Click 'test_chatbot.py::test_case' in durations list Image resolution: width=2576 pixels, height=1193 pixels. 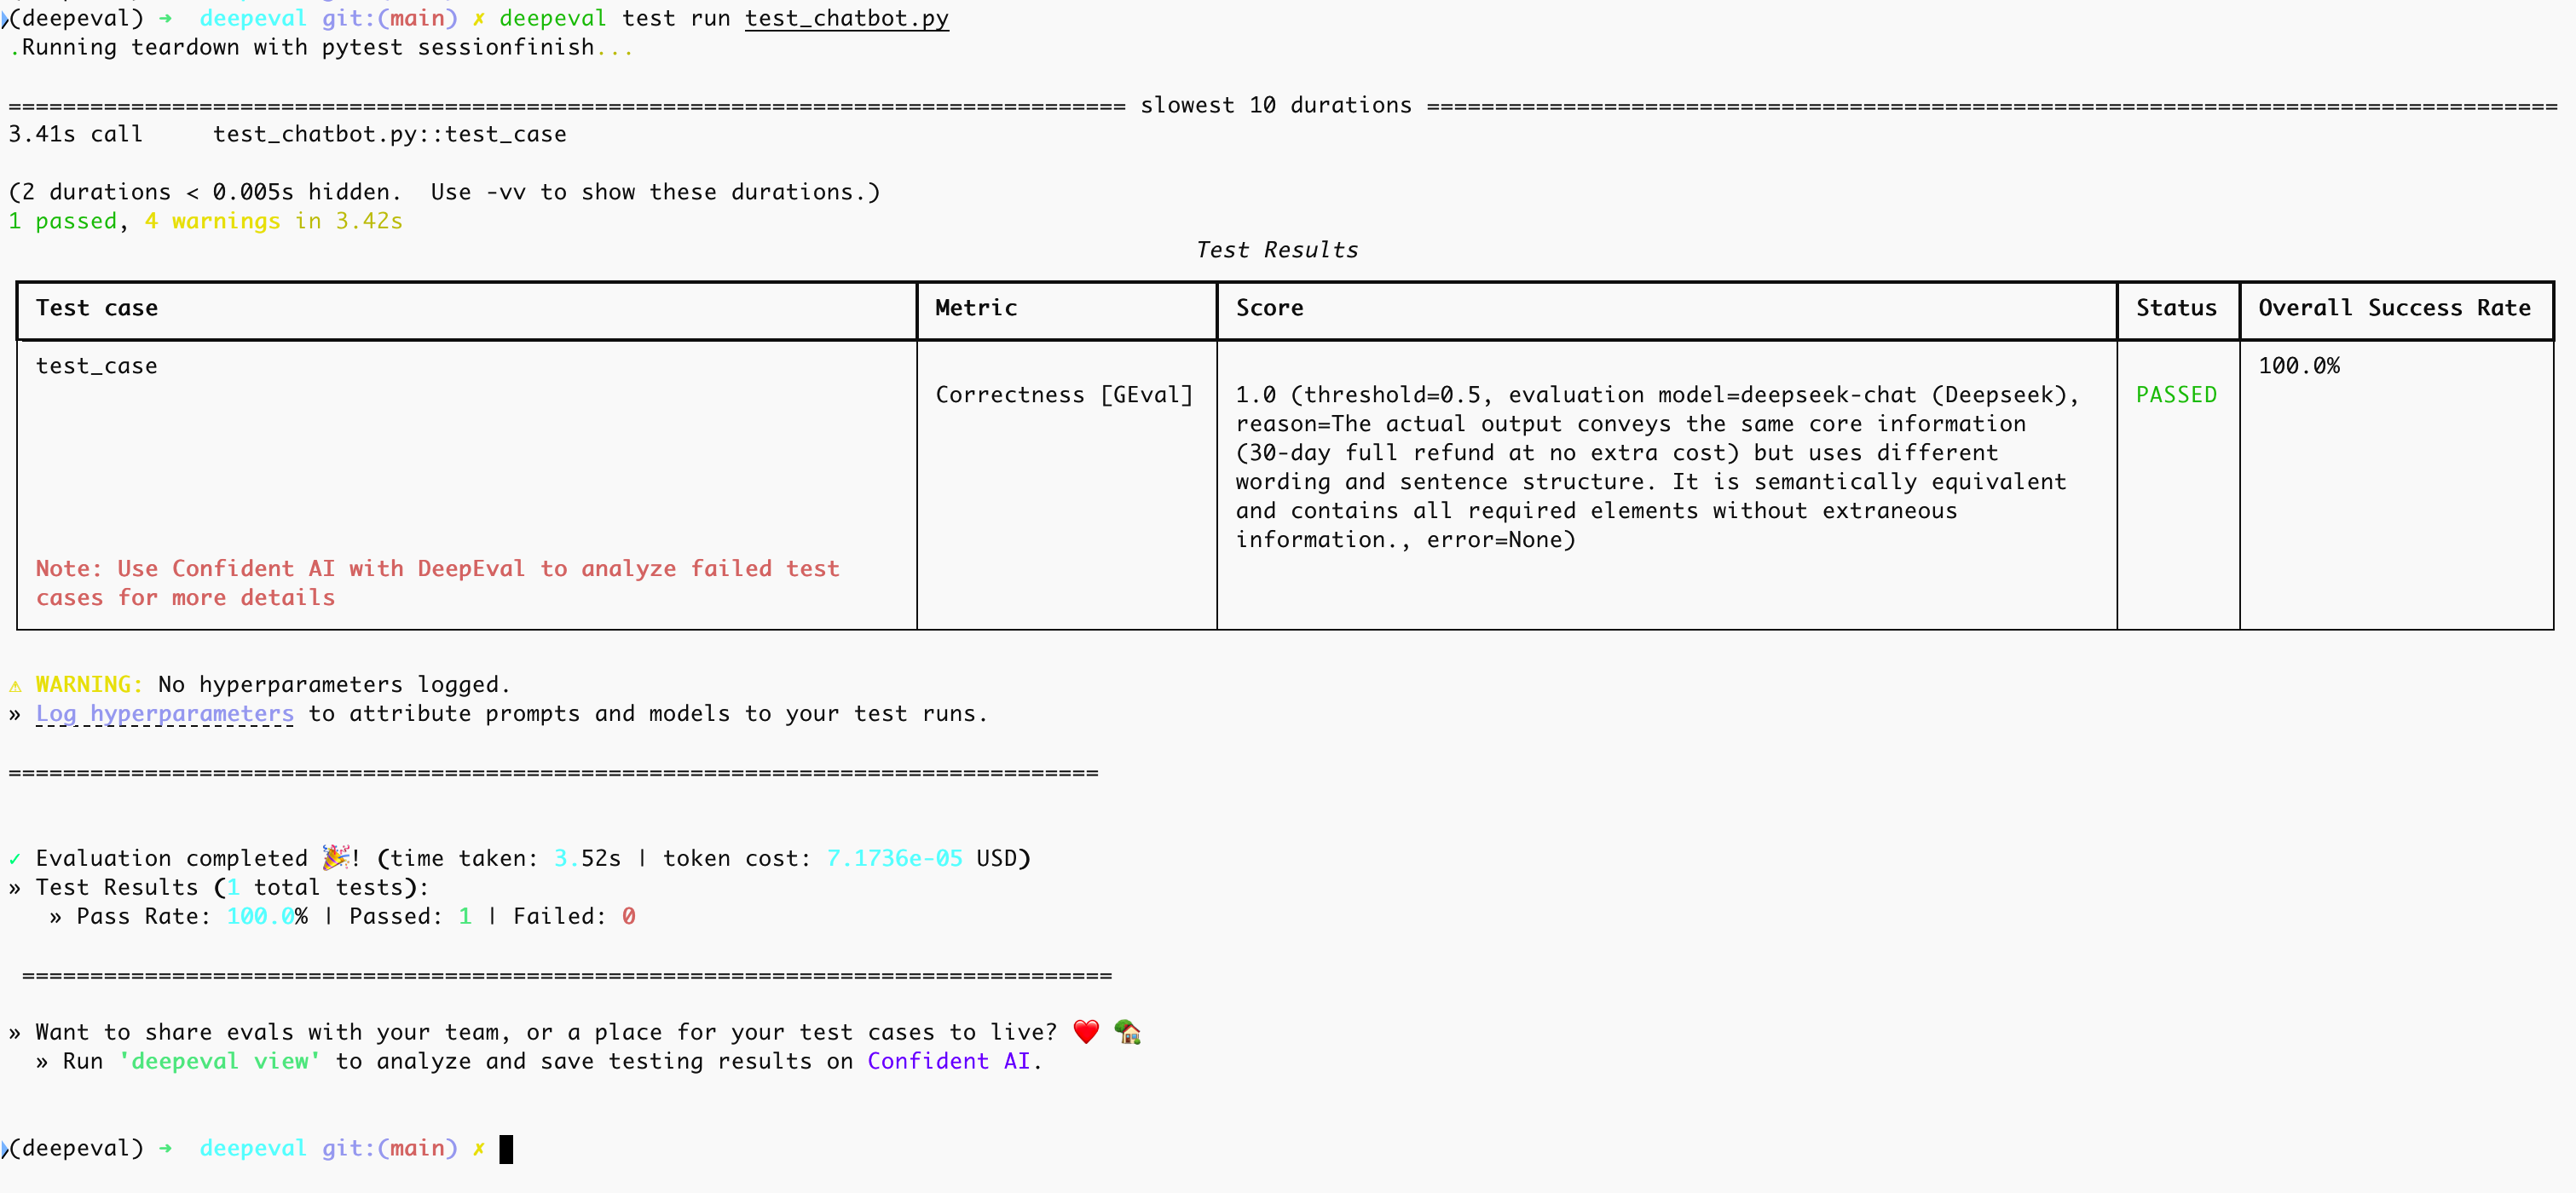pyautogui.click(x=390, y=134)
